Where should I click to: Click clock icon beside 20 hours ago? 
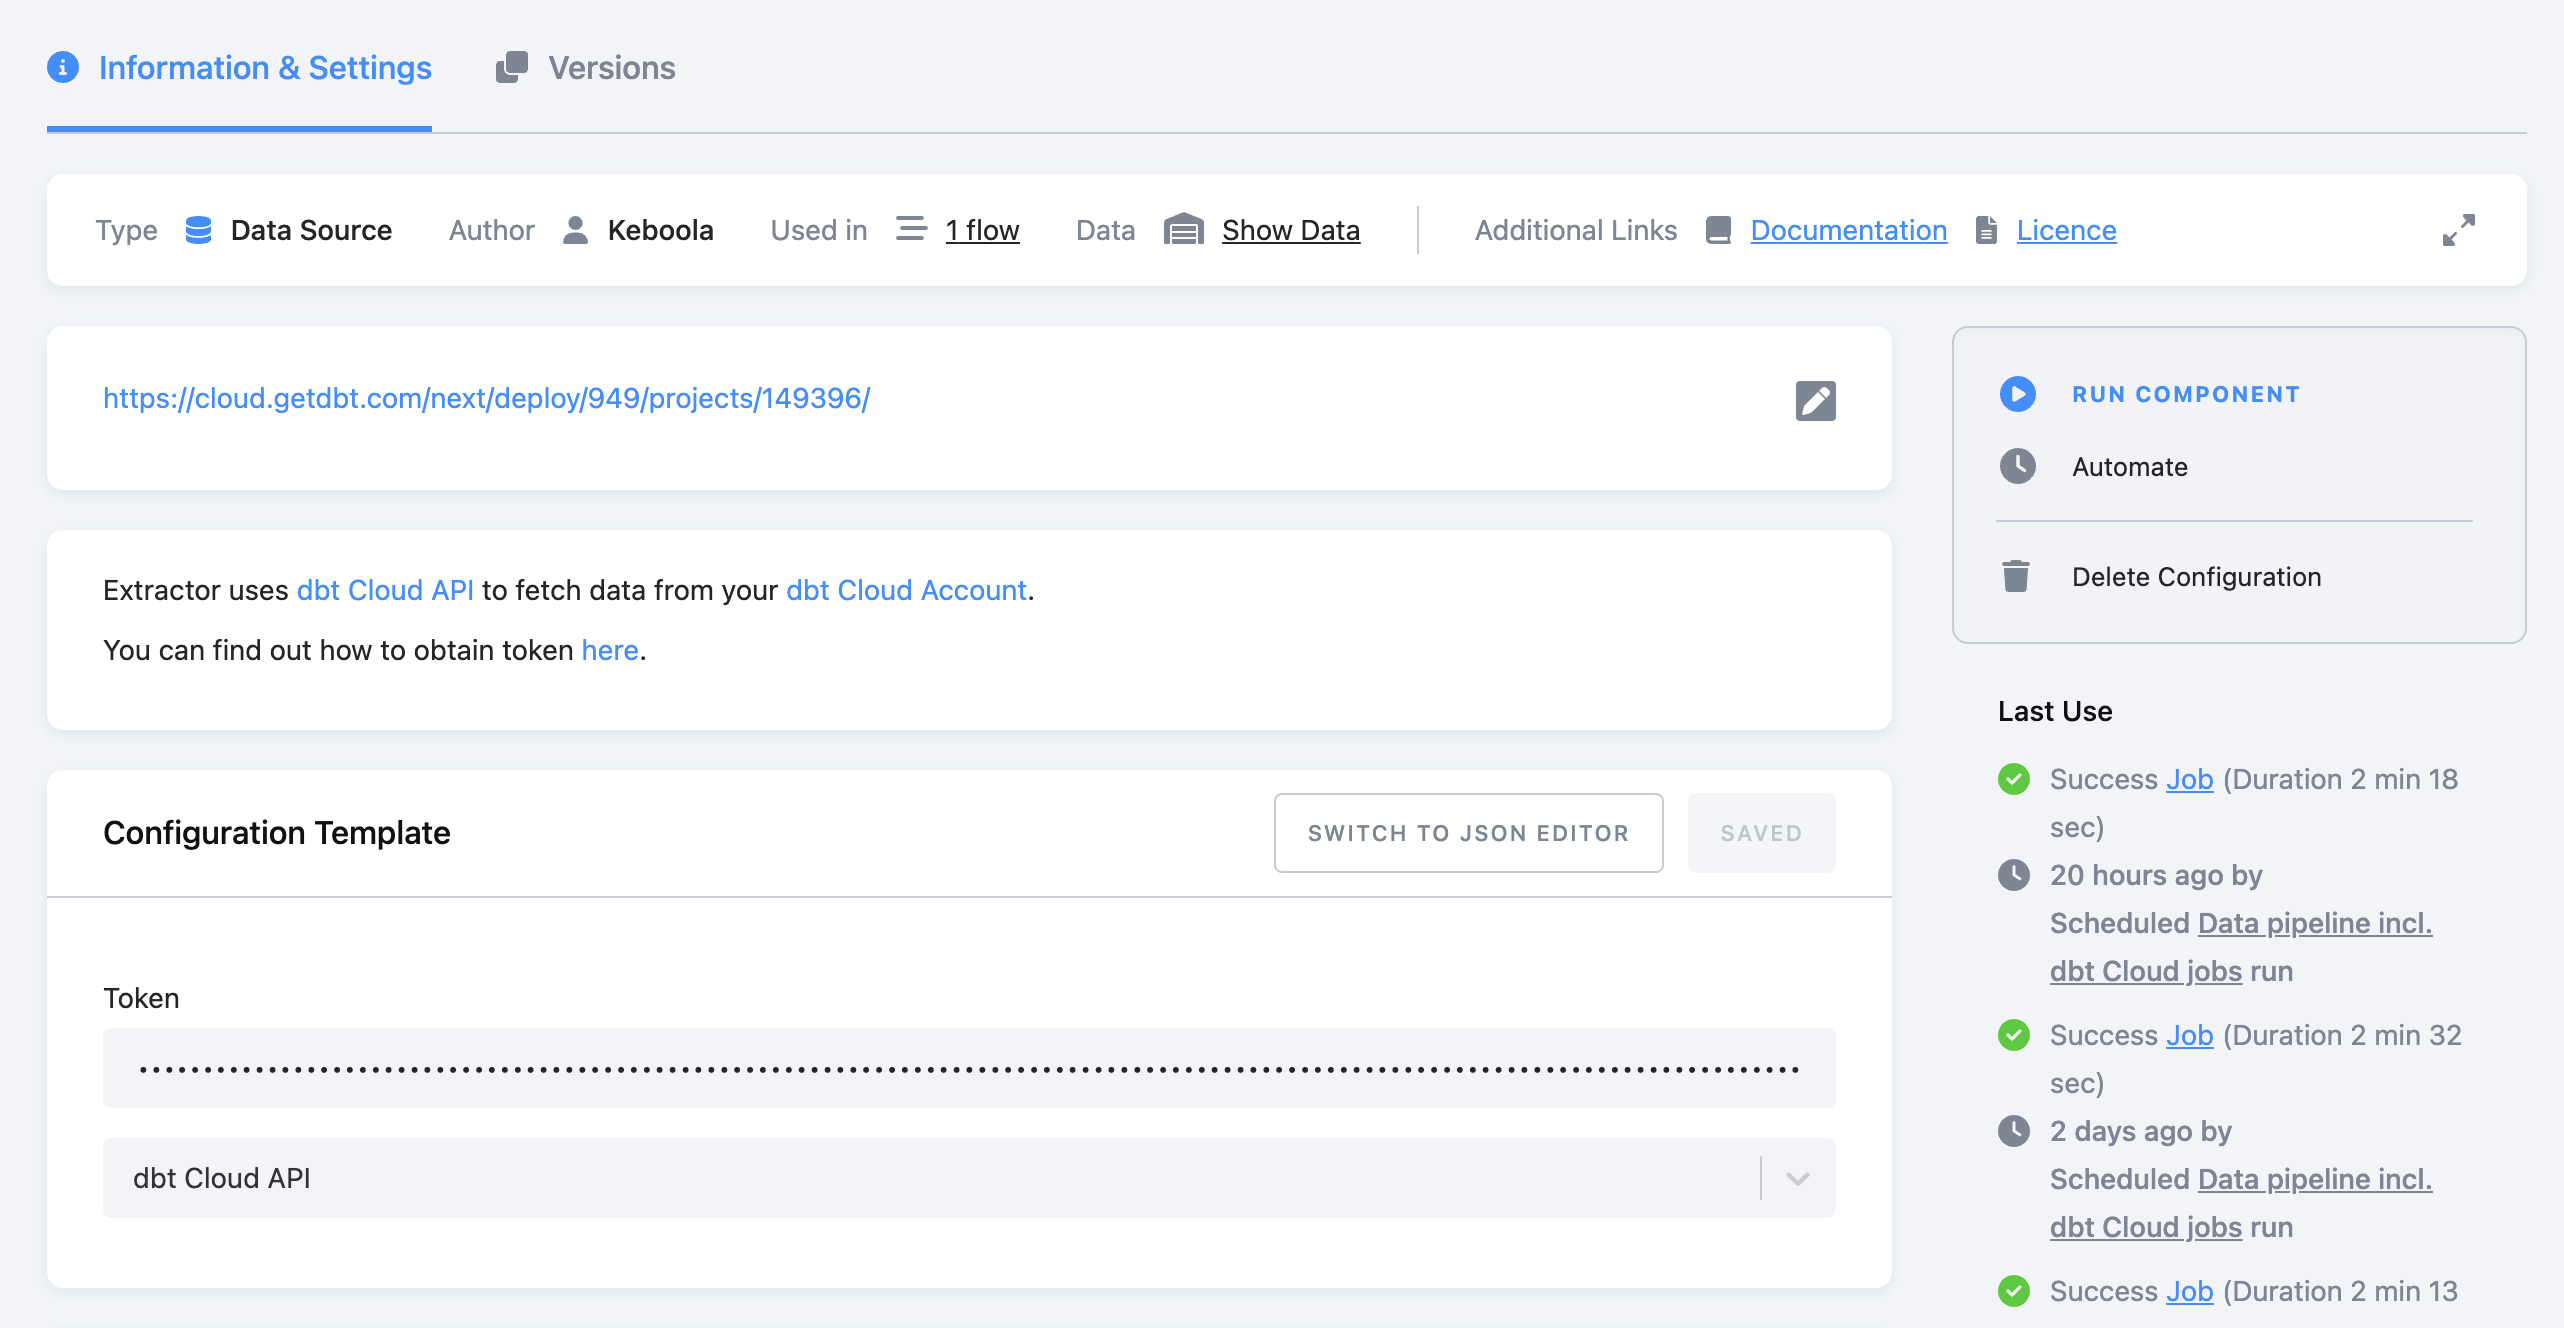2014,875
